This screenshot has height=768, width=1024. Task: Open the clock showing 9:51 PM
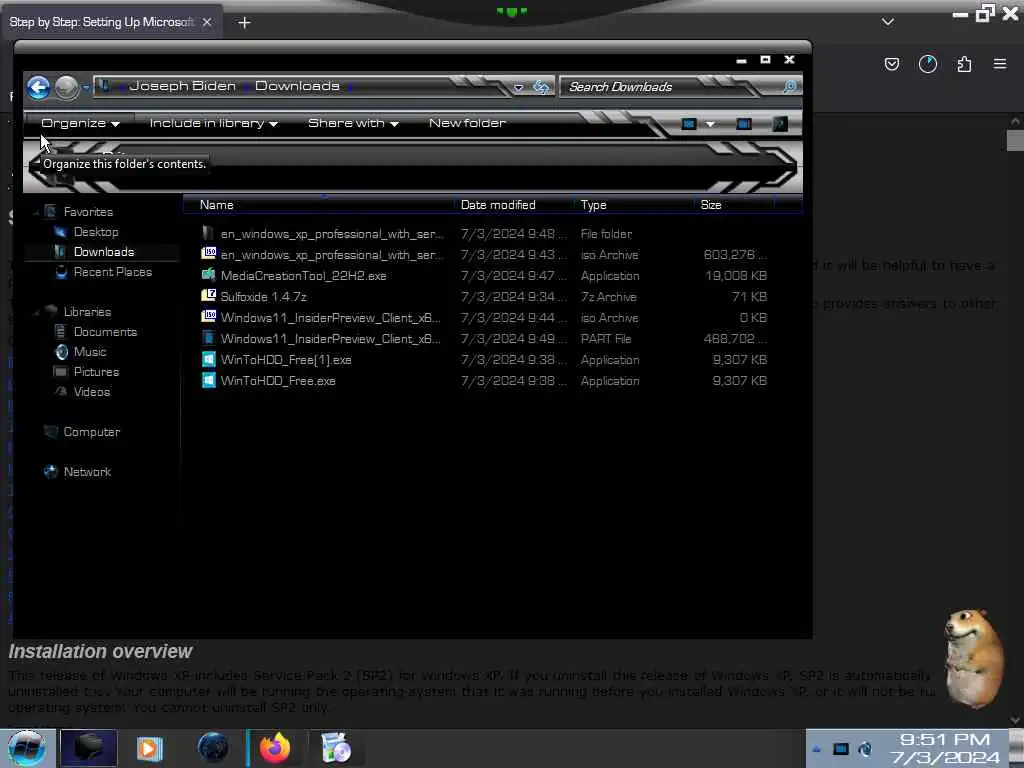[945, 748]
